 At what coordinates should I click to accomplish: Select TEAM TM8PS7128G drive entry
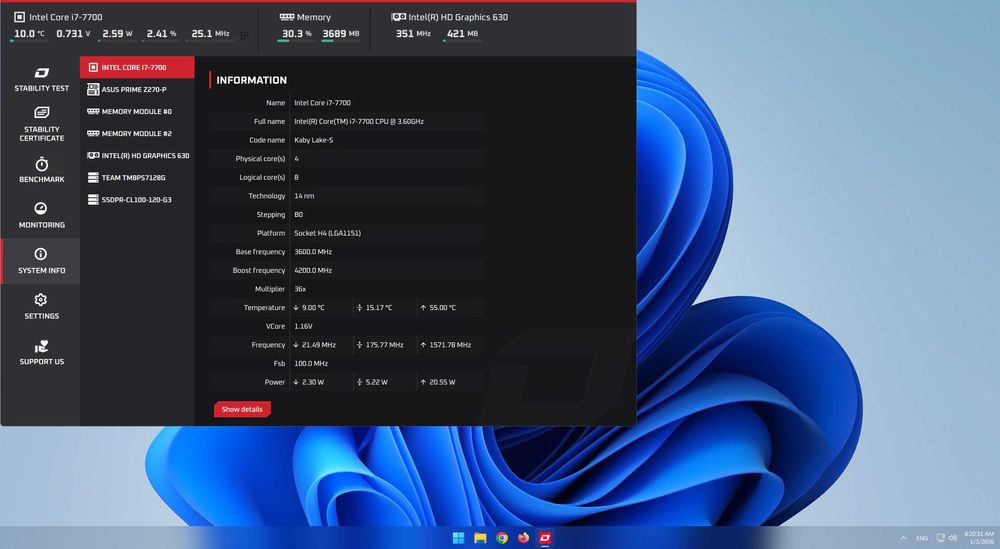click(x=137, y=177)
